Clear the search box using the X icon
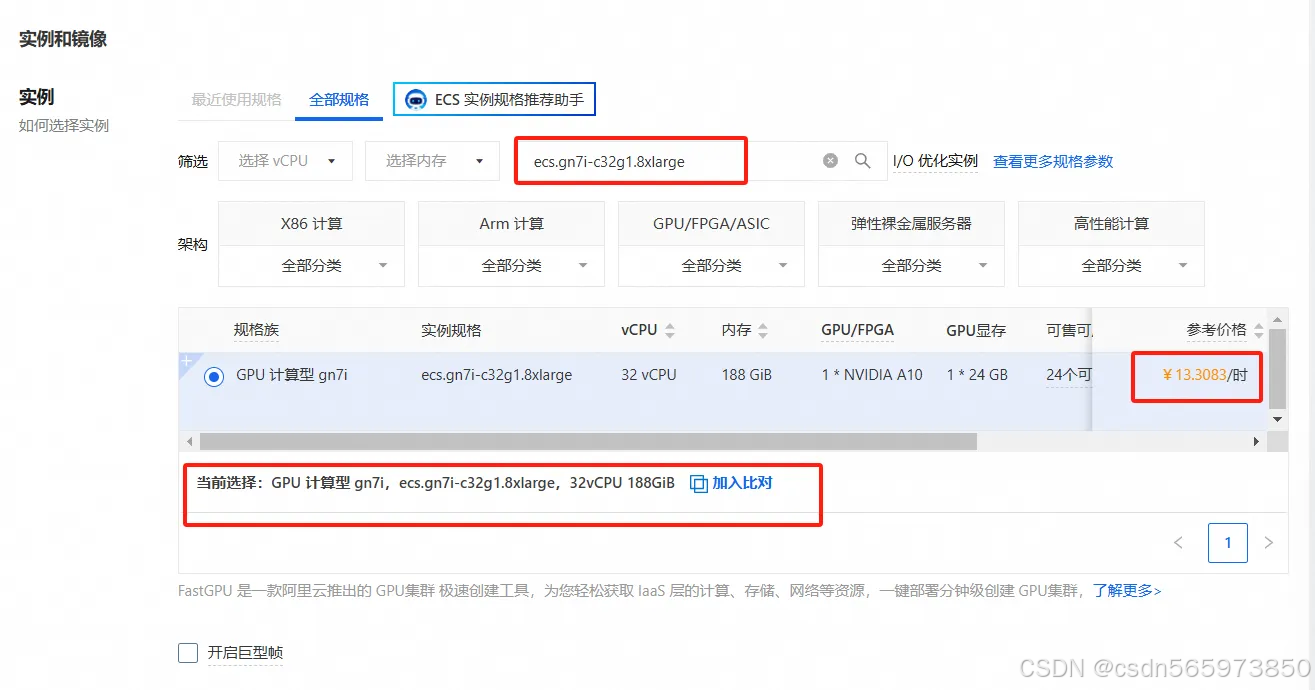Image resolution: width=1315 pixels, height=690 pixels. coord(830,159)
